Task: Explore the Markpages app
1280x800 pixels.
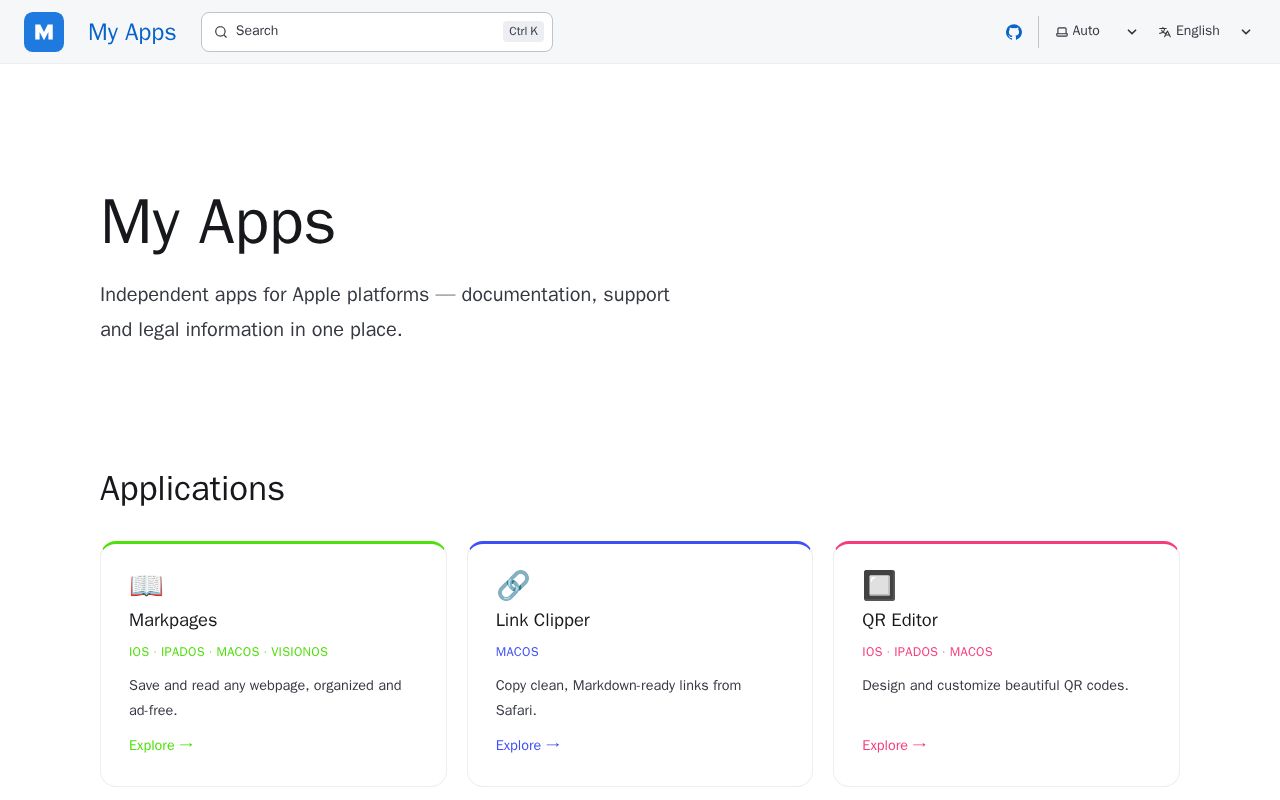Action: [x=161, y=745]
